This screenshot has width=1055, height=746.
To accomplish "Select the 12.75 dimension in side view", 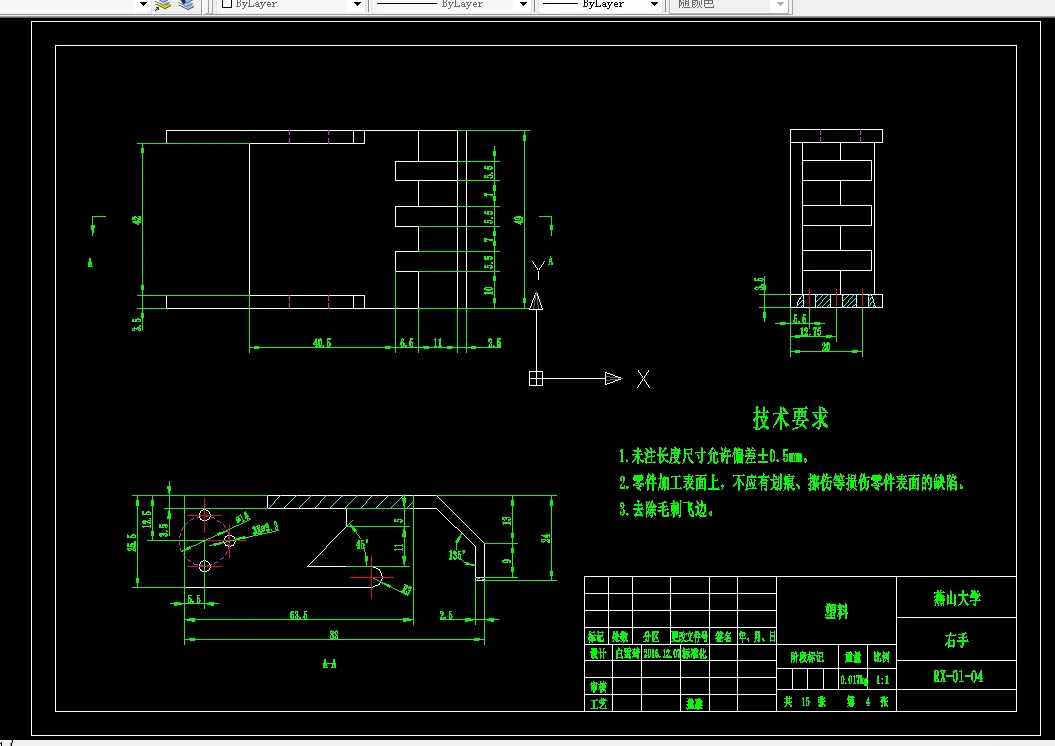I will pos(811,331).
